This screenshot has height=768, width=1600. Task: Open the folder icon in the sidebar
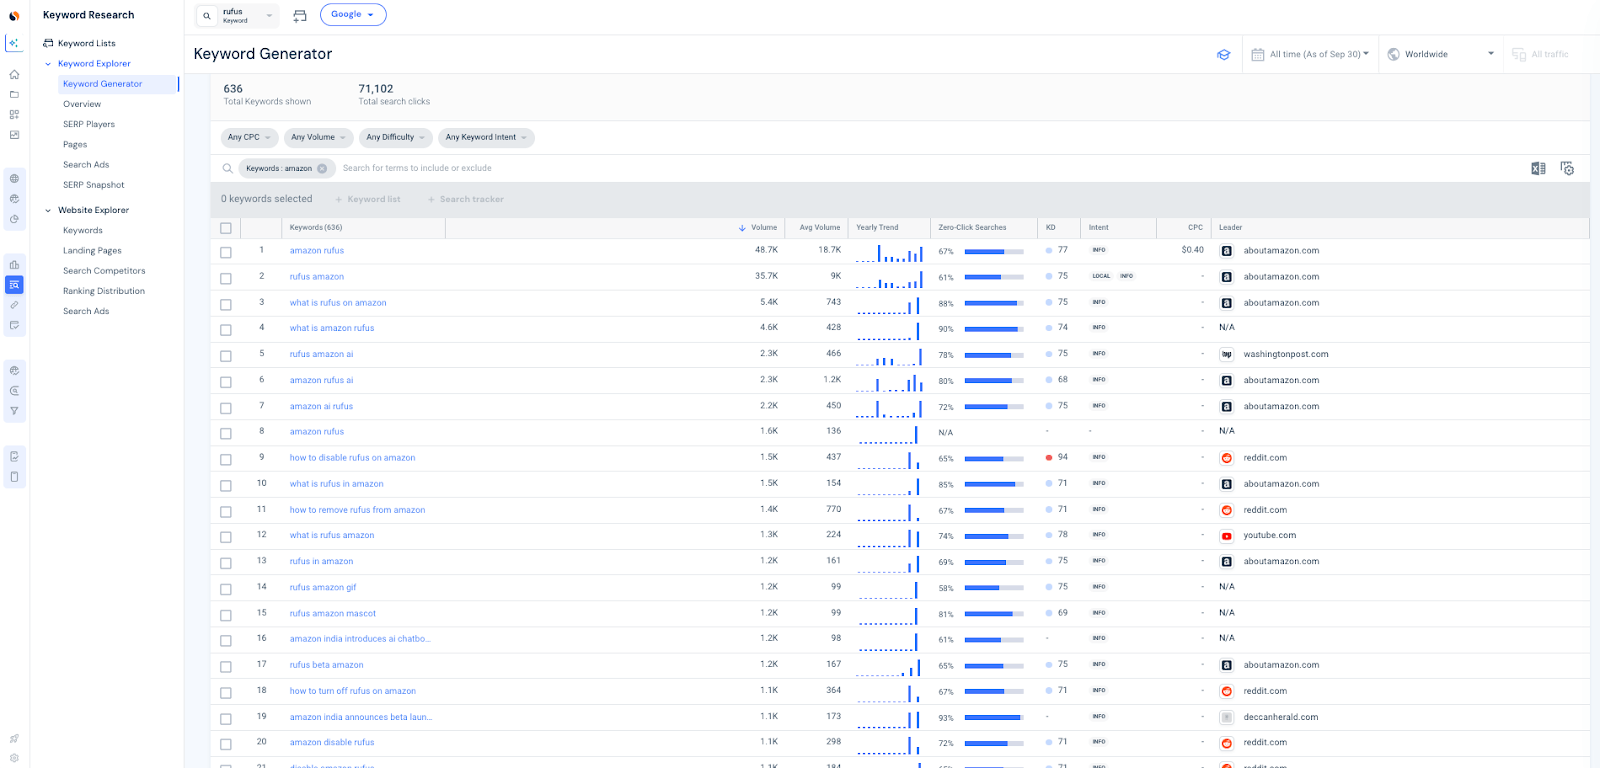[x=14, y=94]
